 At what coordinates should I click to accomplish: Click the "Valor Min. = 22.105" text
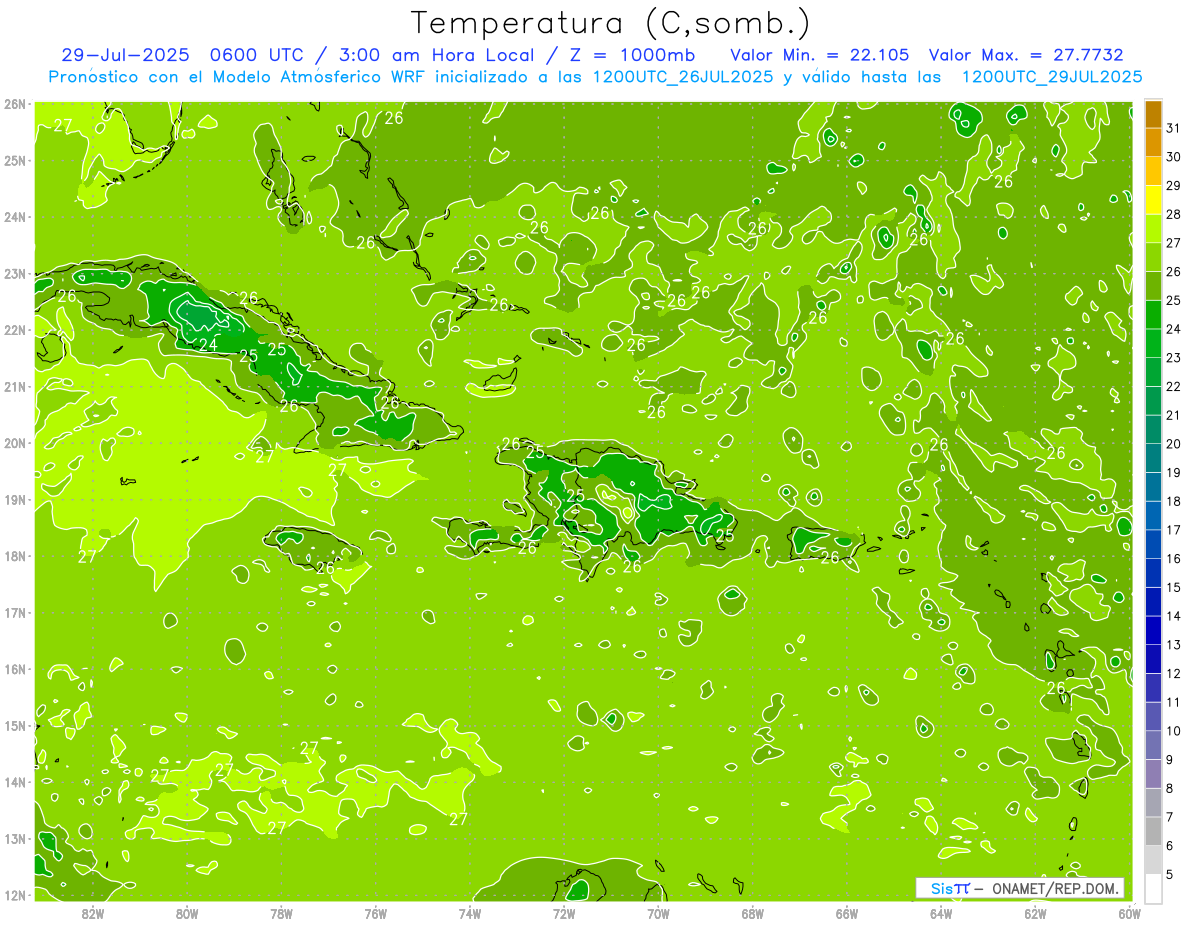click(821, 55)
